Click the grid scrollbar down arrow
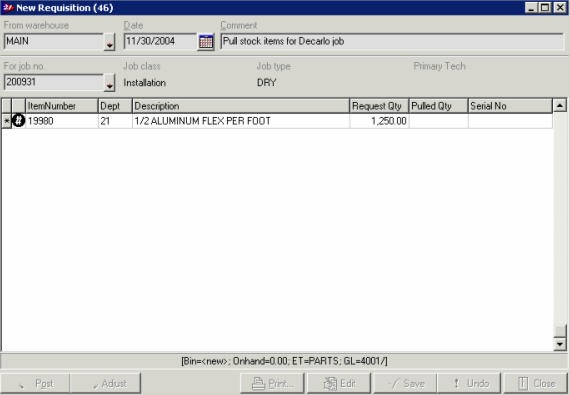The image size is (570, 395). pyautogui.click(x=560, y=344)
